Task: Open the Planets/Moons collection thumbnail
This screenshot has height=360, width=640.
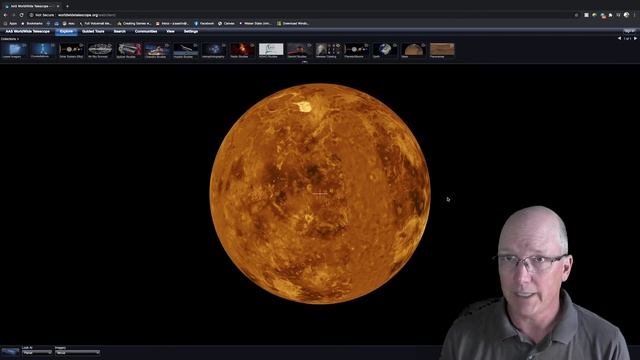Action: 356,50
